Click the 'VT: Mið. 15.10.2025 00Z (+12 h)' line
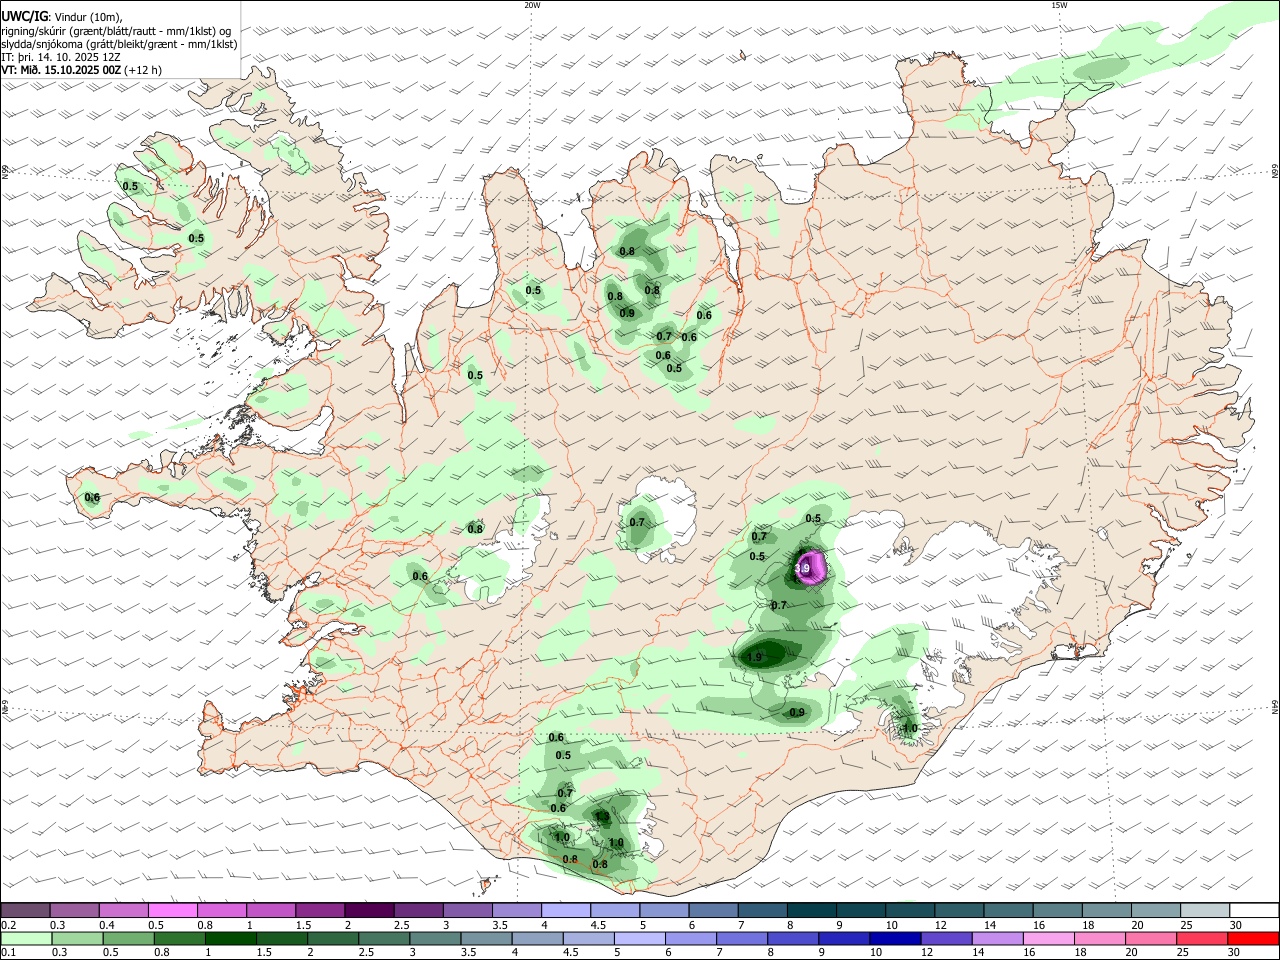The height and width of the screenshot is (960, 1280). 81,70
